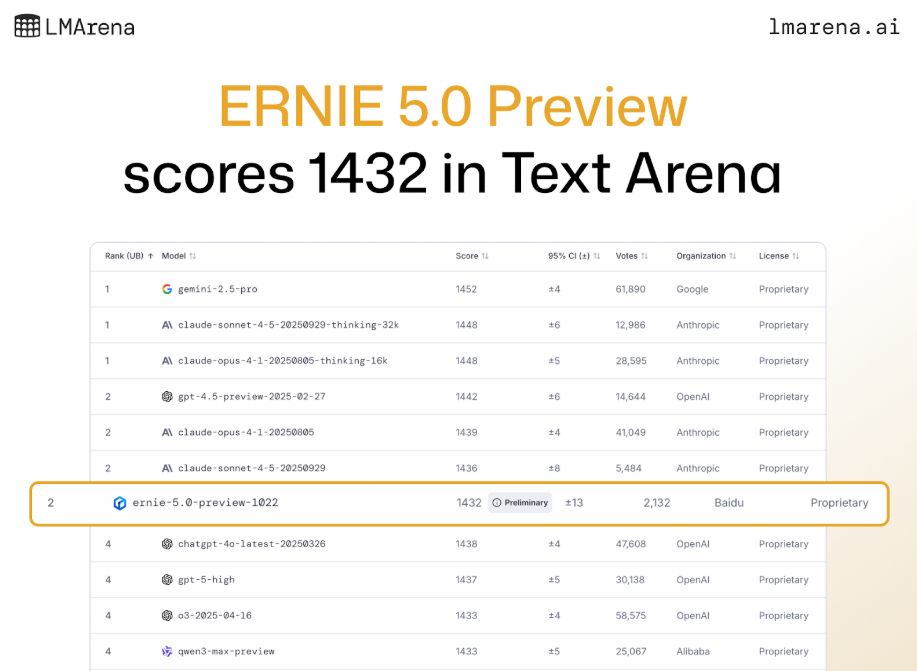Sort table using Model column arrows

click(192, 256)
